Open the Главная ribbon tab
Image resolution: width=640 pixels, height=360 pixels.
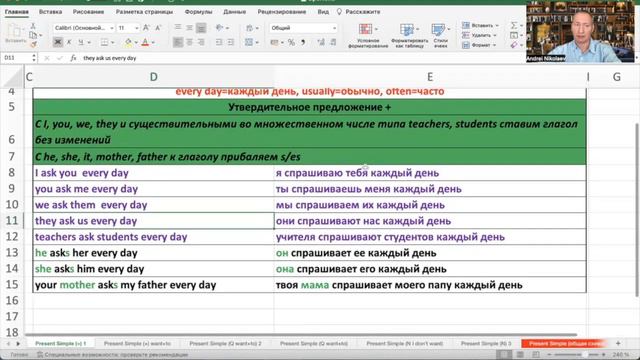(x=17, y=12)
